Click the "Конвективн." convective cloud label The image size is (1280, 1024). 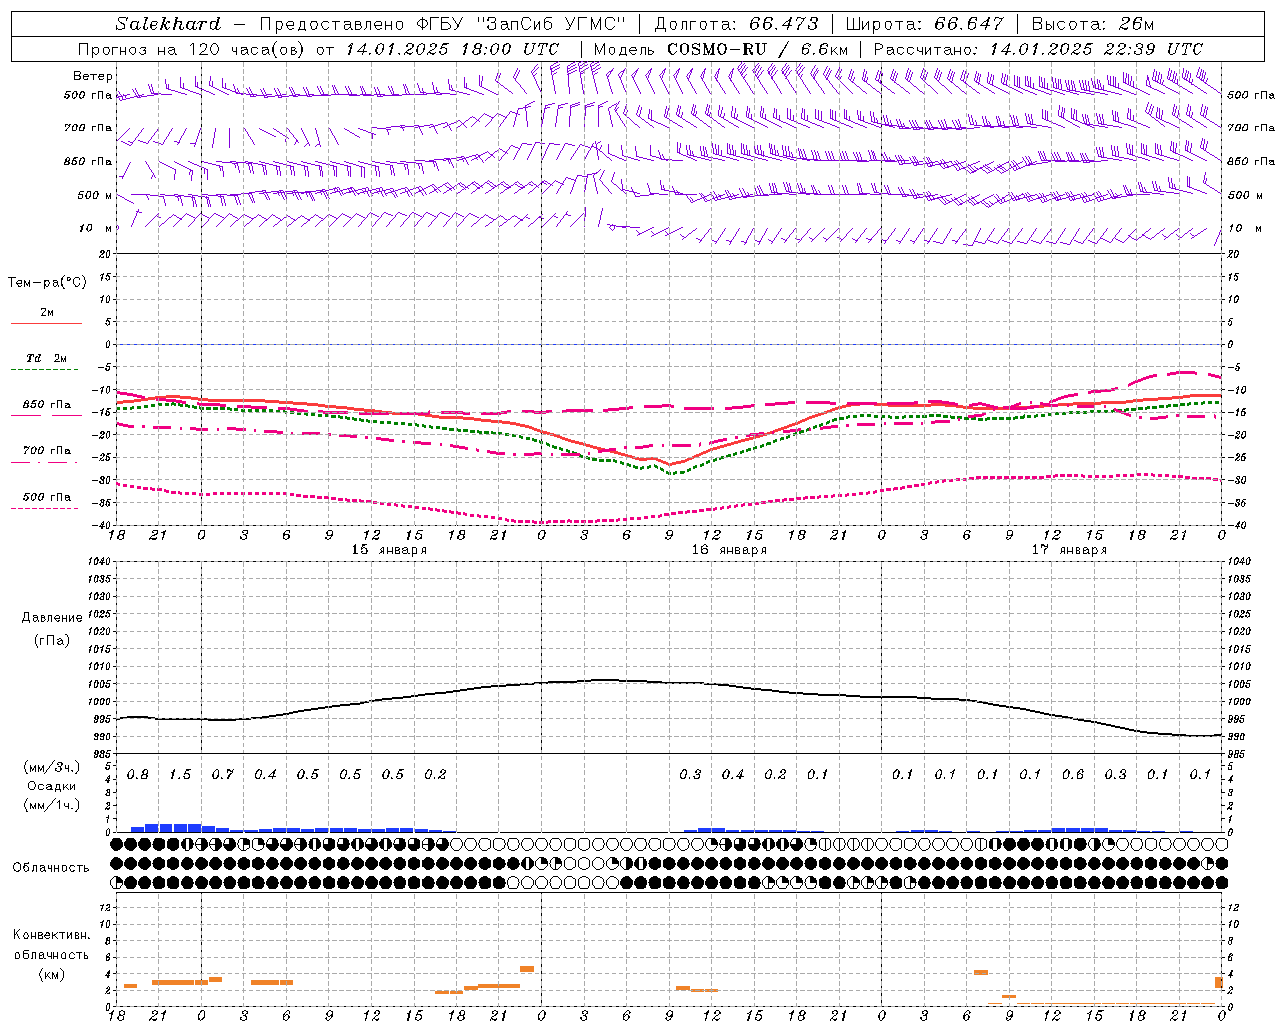pos(52,935)
